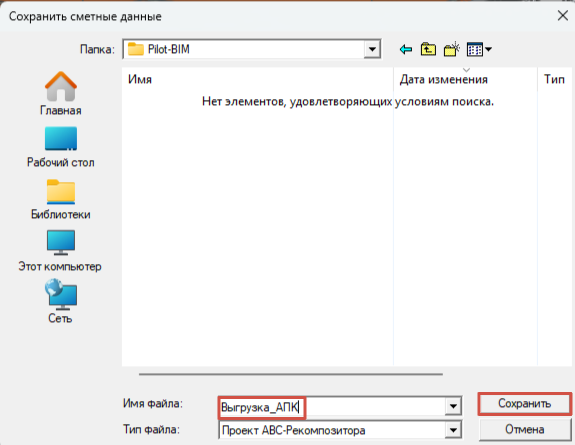Image resolution: width=575 pixels, height=445 pixels.
Task: Select Этот компьютер in the sidebar
Action: pyautogui.click(x=60, y=251)
